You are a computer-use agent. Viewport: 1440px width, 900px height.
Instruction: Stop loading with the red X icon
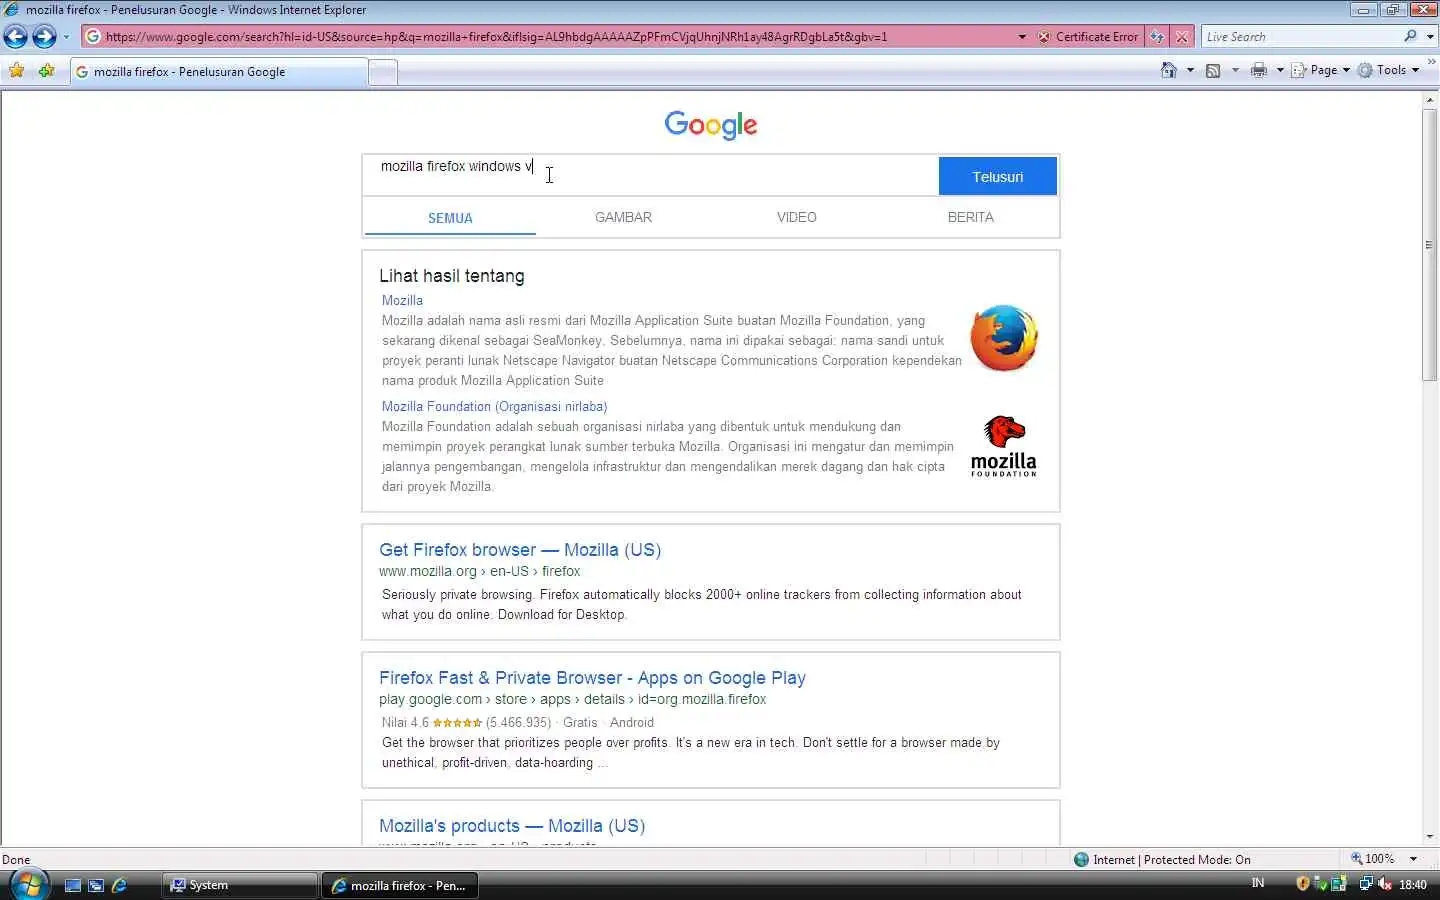[x=1182, y=37]
